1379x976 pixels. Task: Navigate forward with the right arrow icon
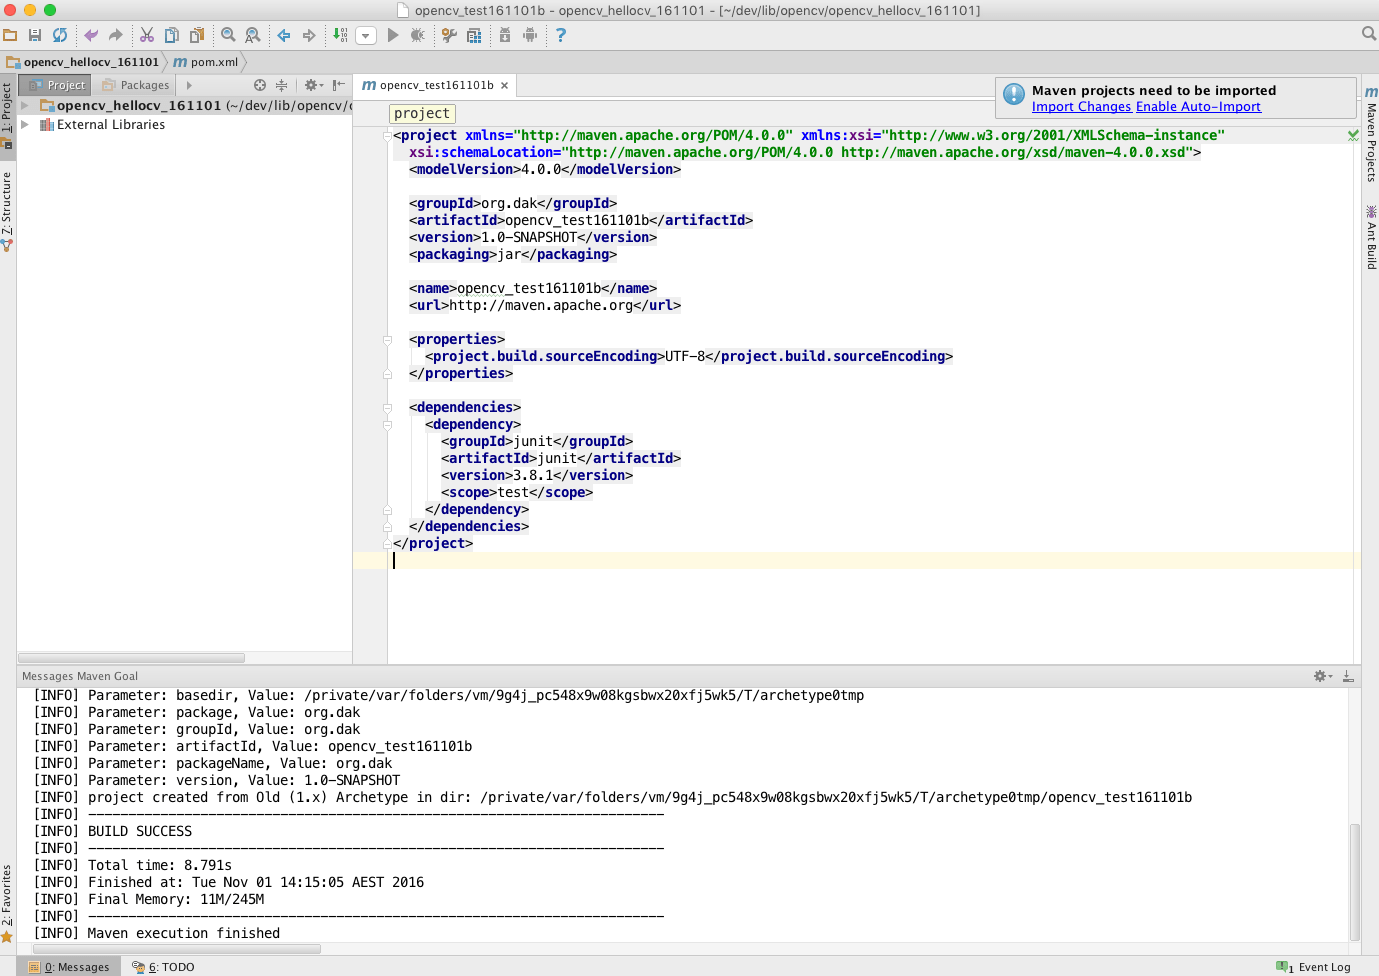click(309, 35)
